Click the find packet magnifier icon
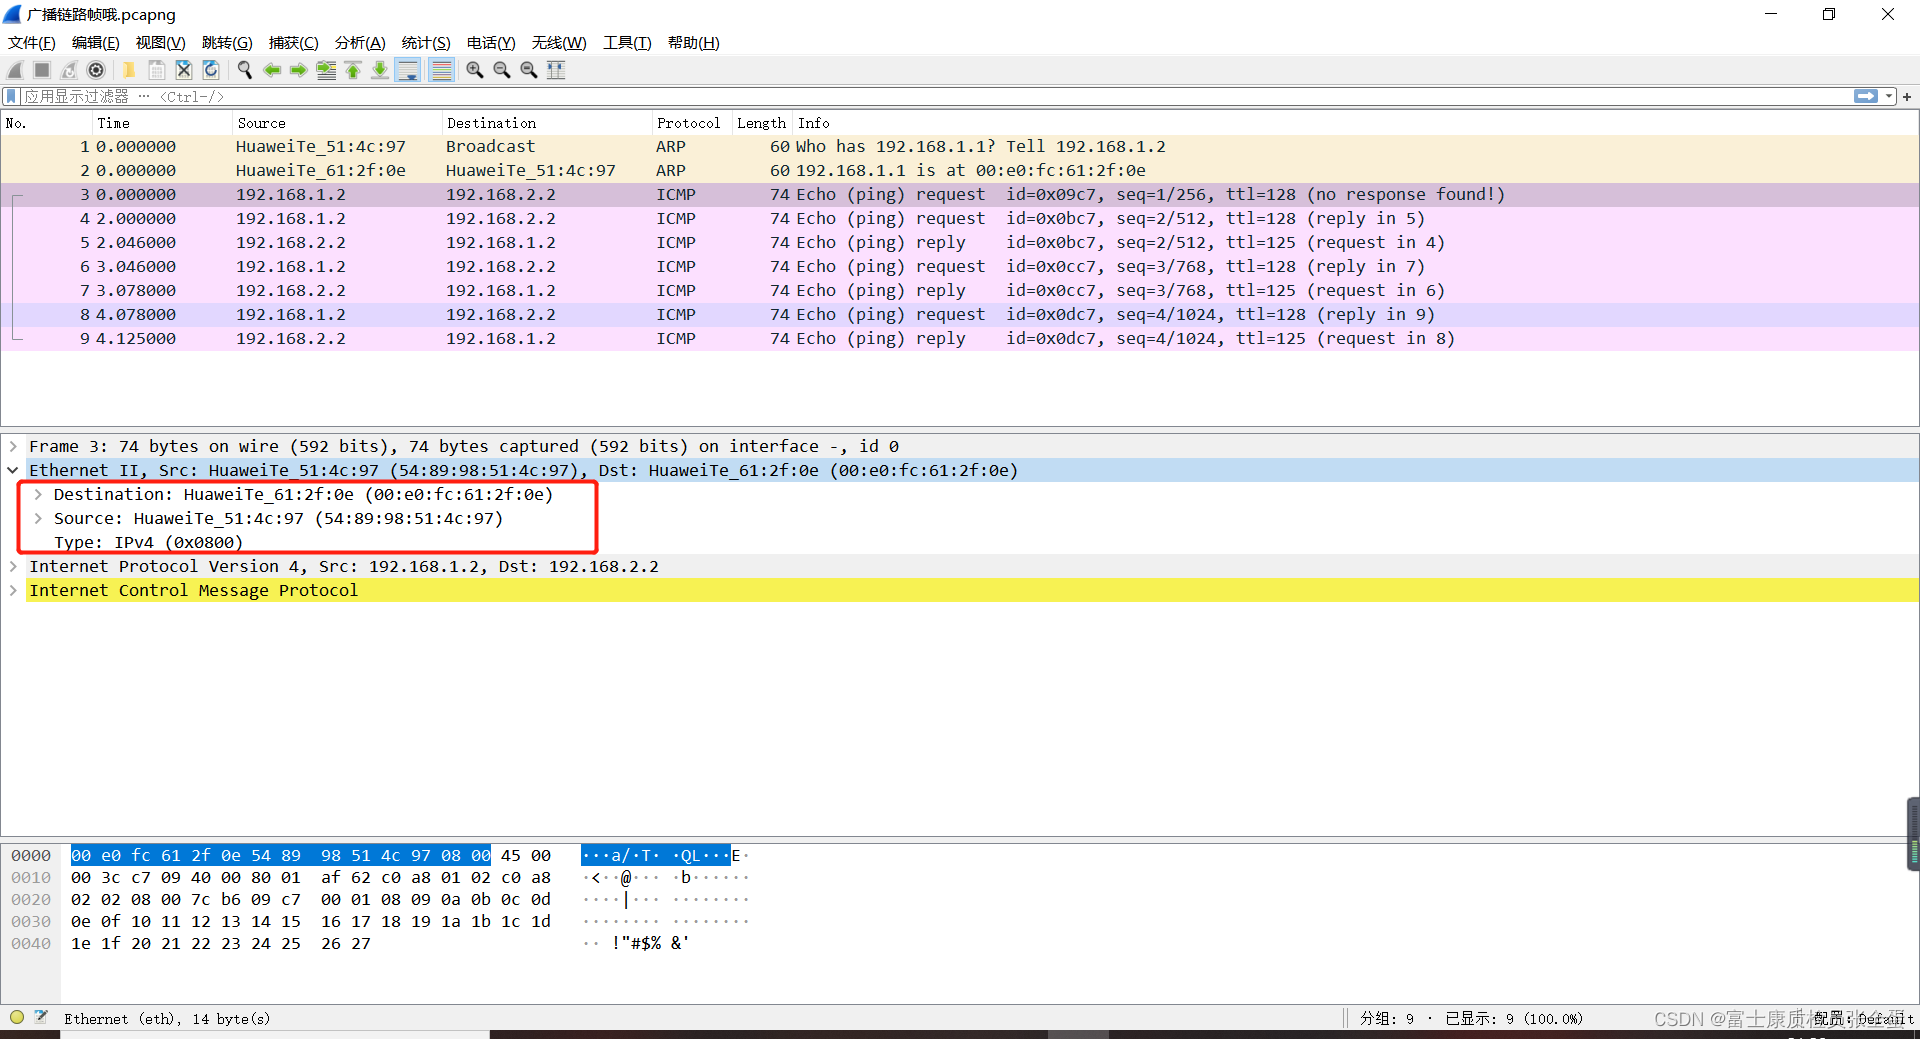Image resolution: width=1920 pixels, height=1039 pixels. pos(244,70)
